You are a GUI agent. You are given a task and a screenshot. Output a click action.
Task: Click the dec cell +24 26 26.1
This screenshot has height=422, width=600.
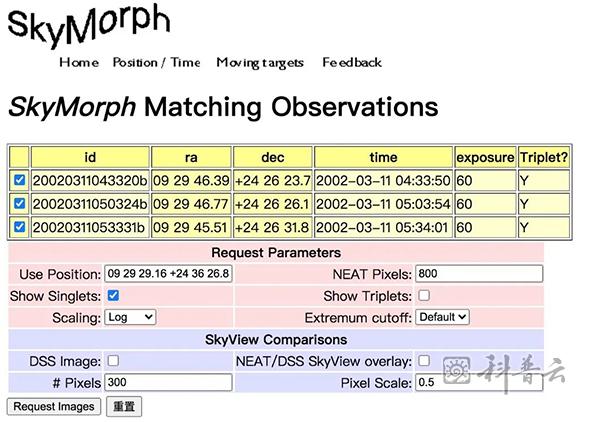(x=273, y=204)
